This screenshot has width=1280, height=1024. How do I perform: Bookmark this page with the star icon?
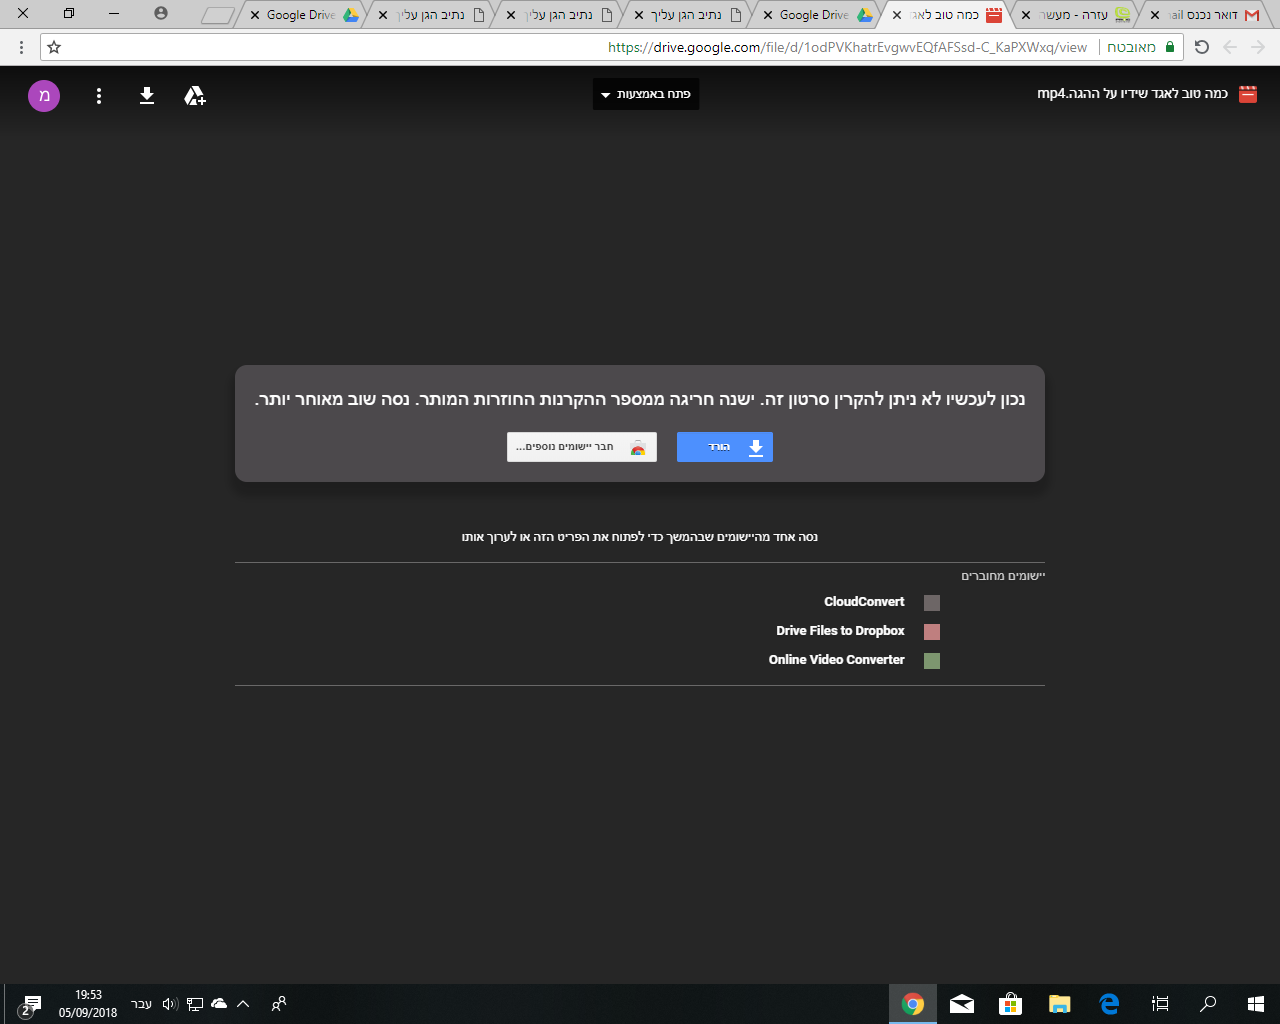click(54, 47)
